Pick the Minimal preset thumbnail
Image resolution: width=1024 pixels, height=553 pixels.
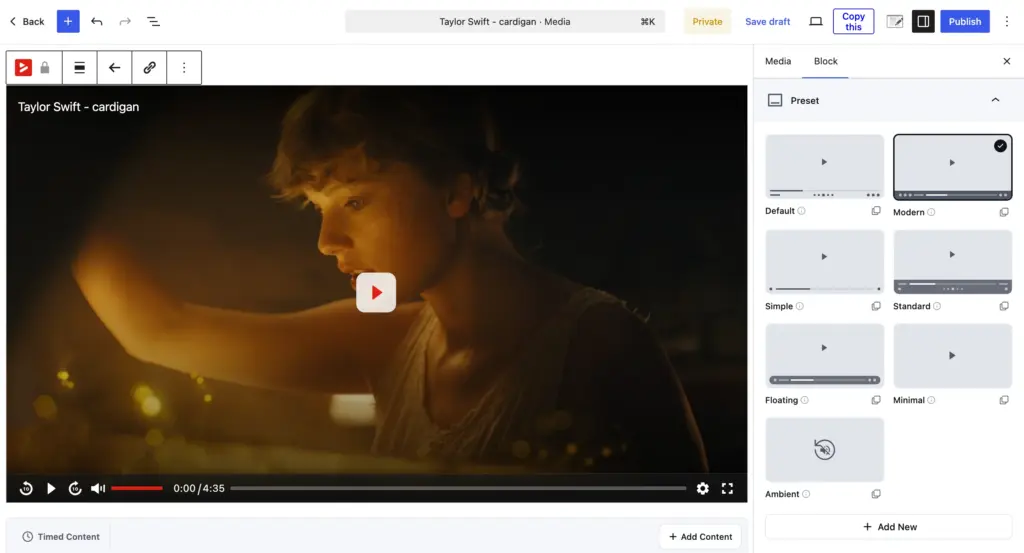[x=952, y=356]
